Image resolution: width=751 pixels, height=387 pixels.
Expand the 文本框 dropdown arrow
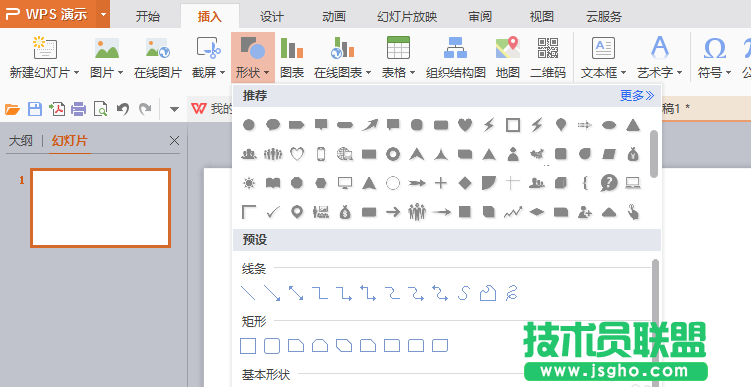click(x=623, y=73)
